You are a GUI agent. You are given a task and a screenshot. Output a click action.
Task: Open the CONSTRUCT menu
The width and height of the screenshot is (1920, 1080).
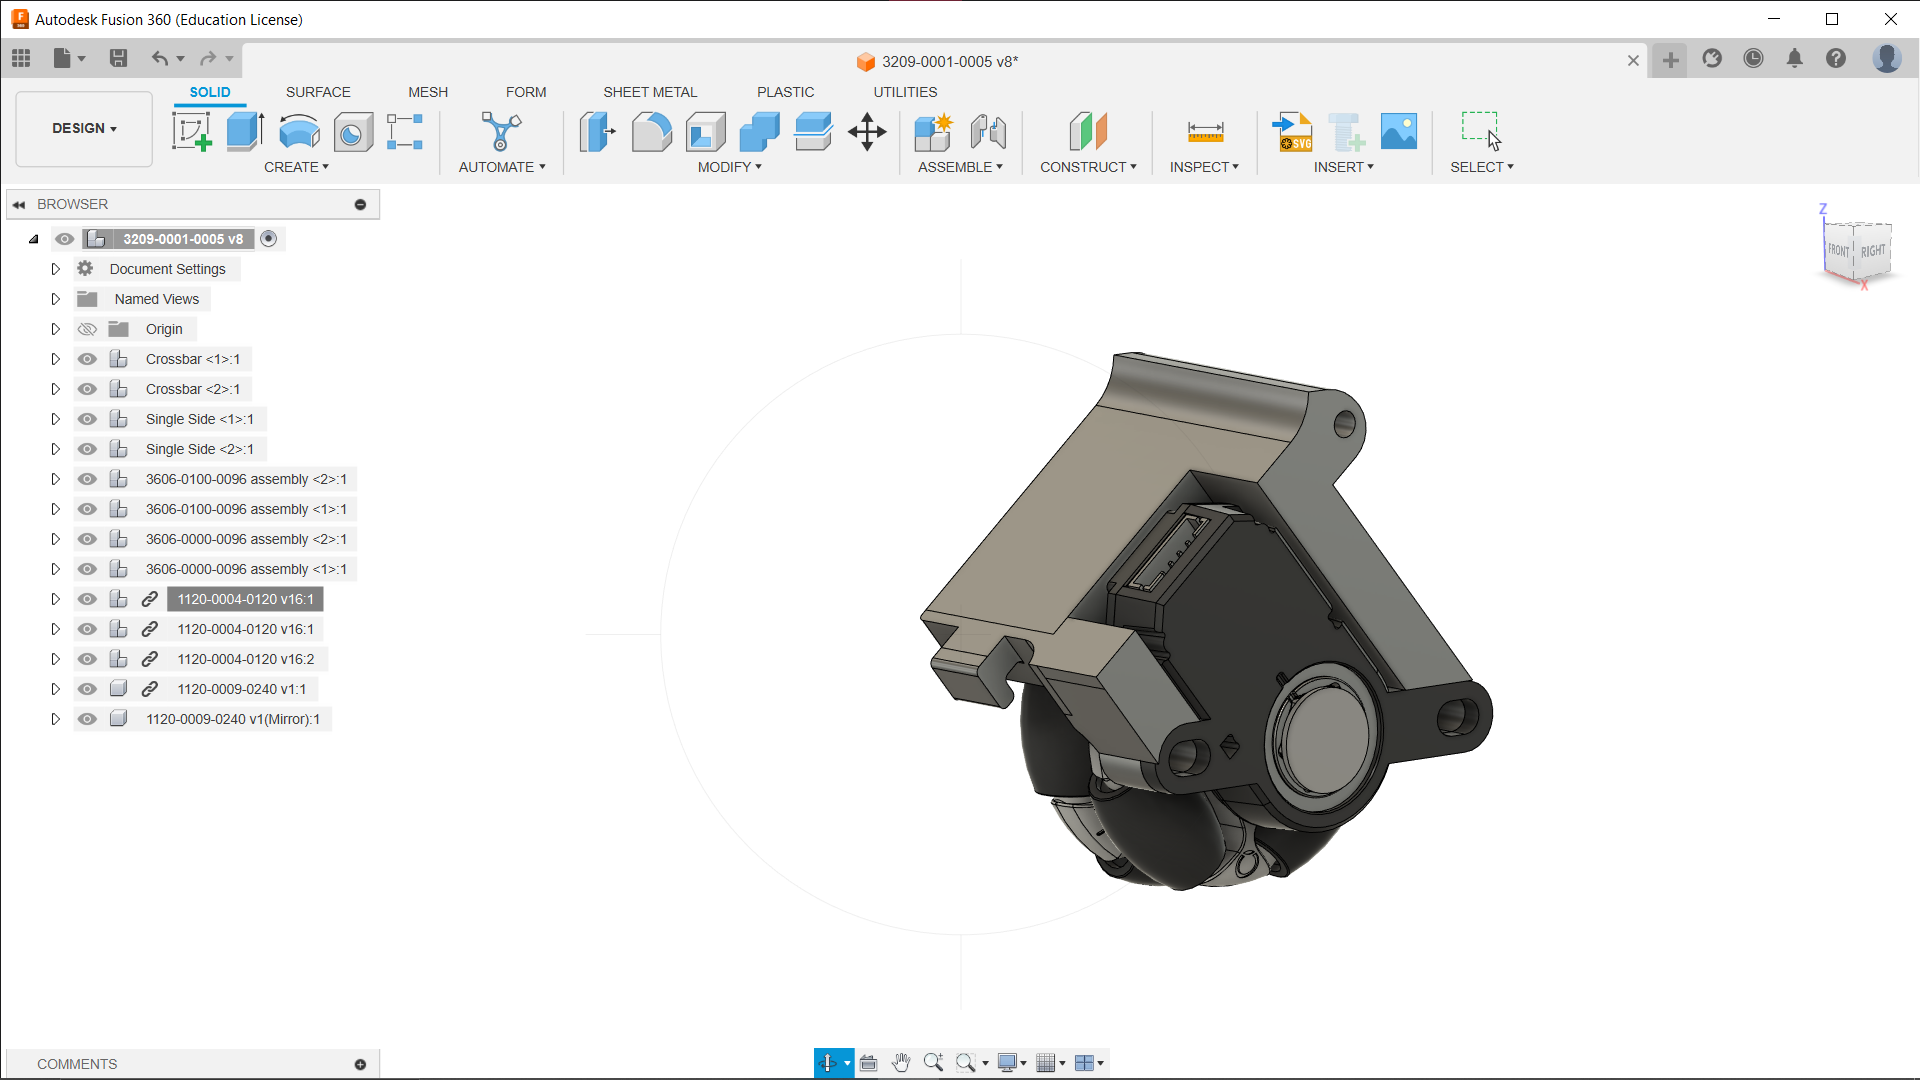[x=1088, y=167]
